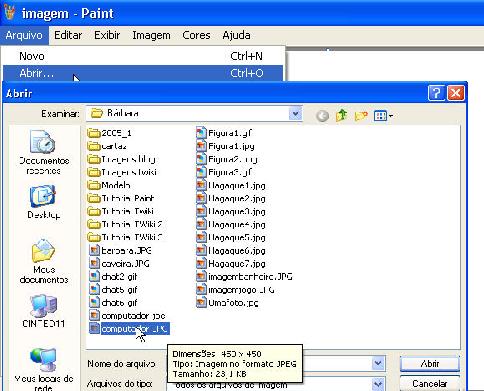Click the chat2.gif file icon
The width and height of the screenshot is (484, 391).
pyautogui.click(x=95, y=276)
